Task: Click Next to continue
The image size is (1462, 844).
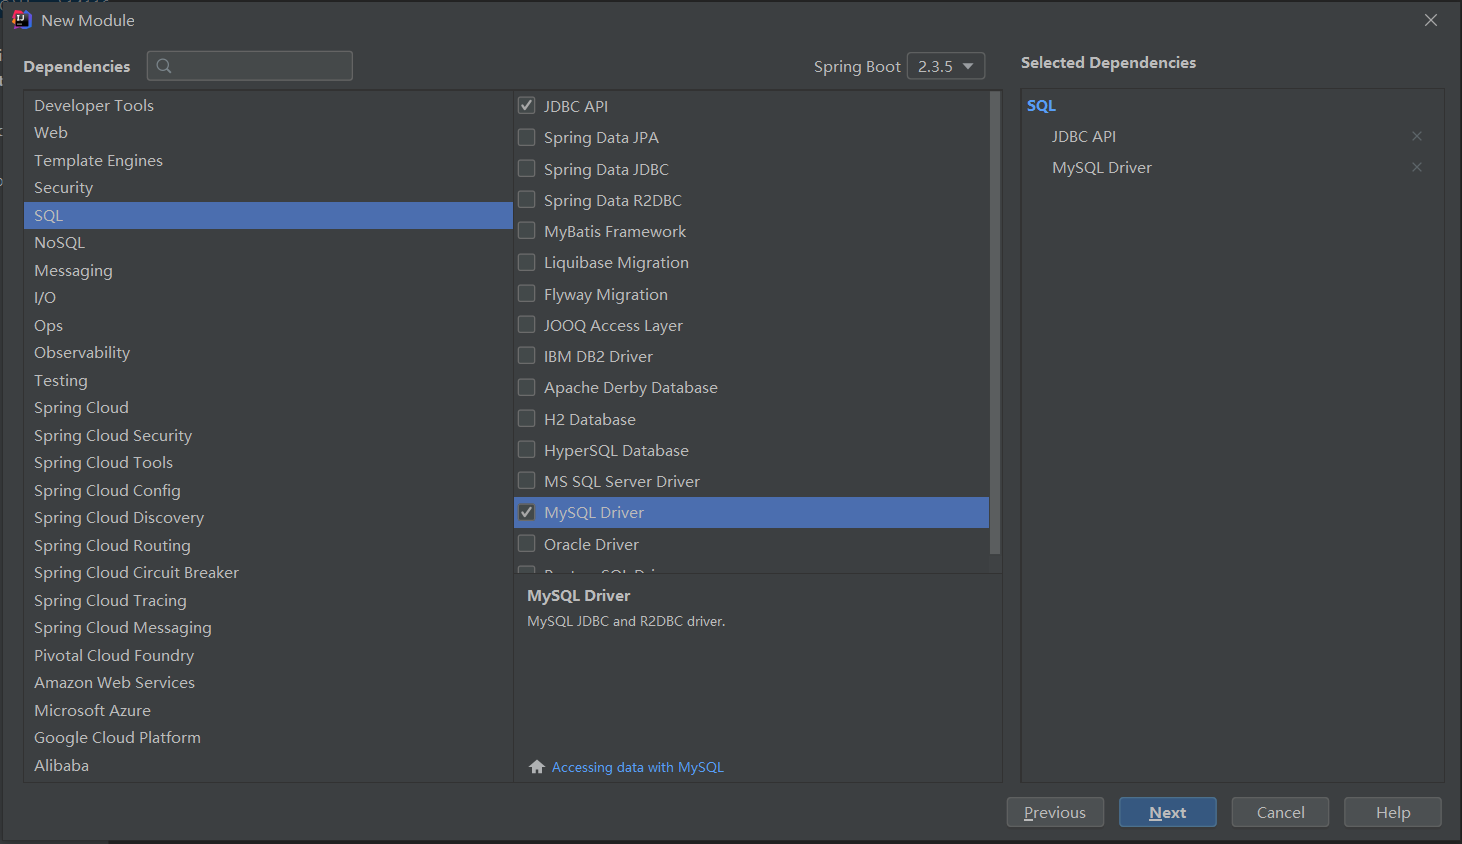Action: 1168,812
